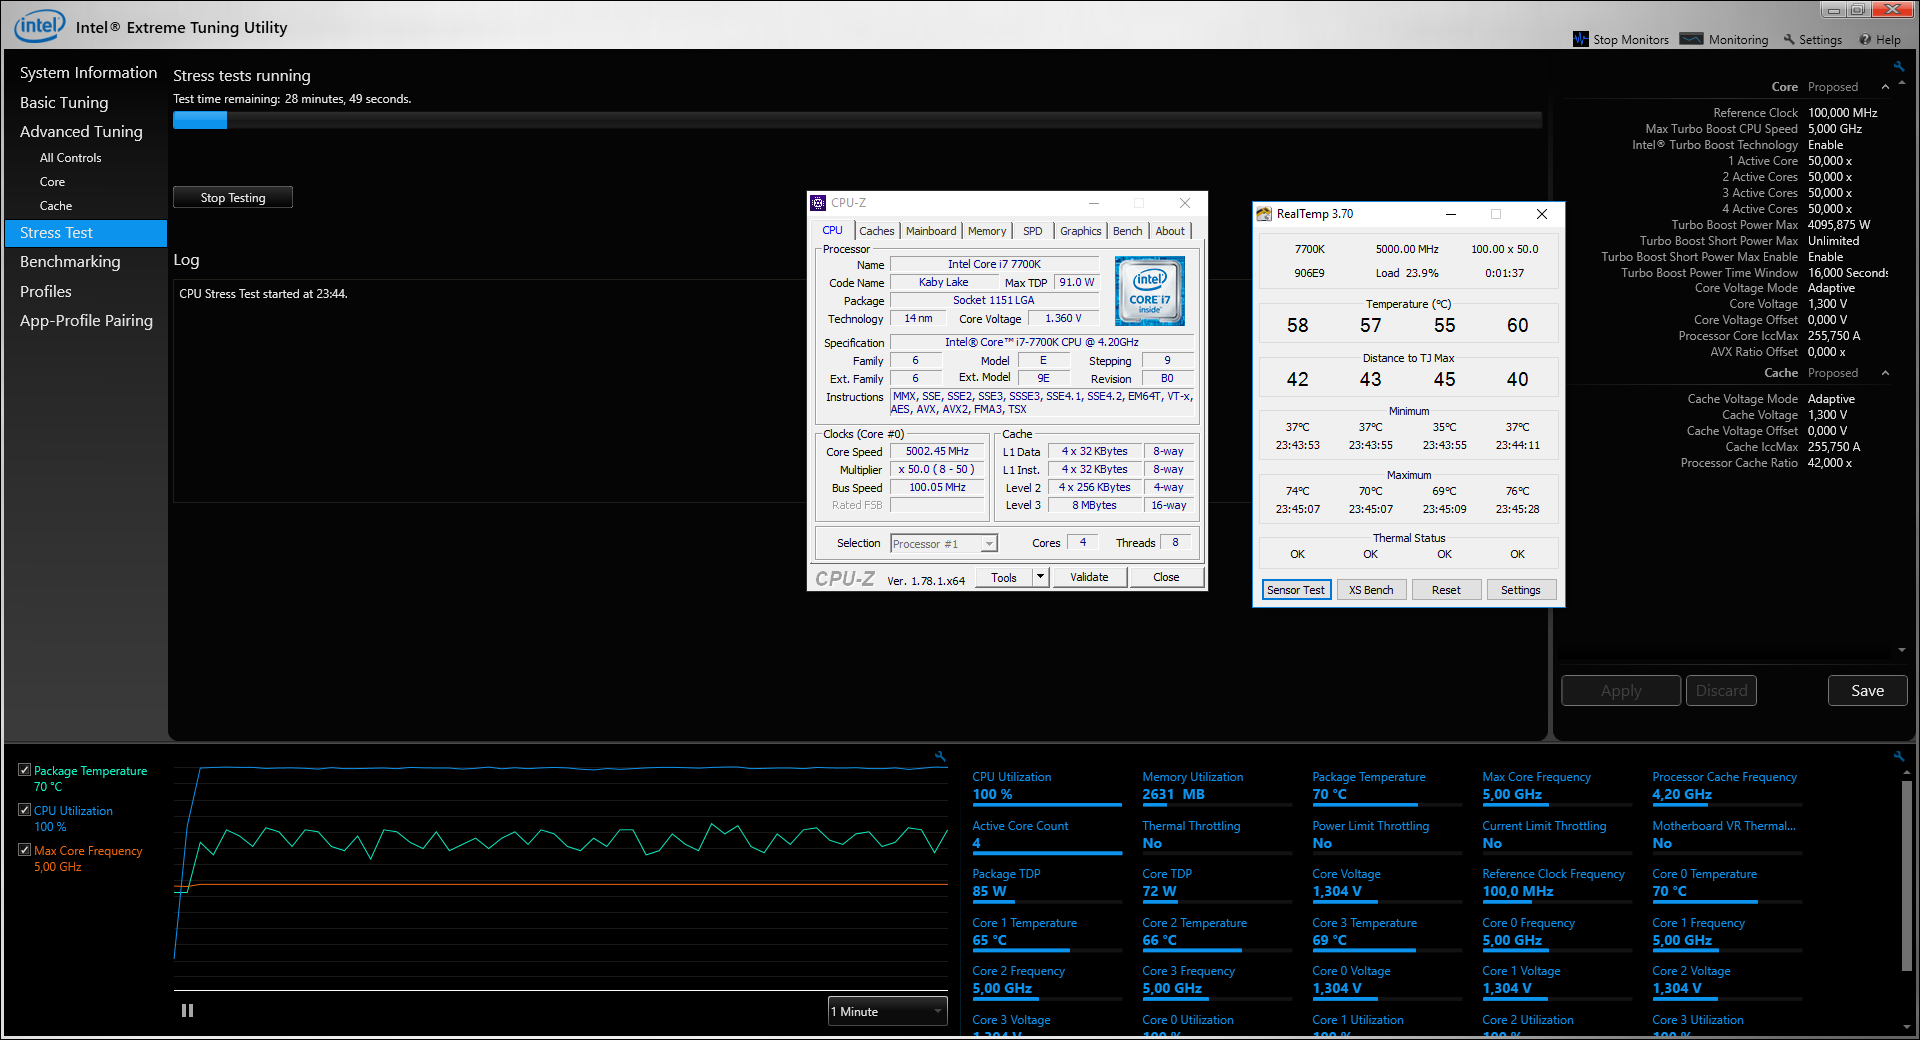Open Settings via the top wrench icon

(1789, 40)
